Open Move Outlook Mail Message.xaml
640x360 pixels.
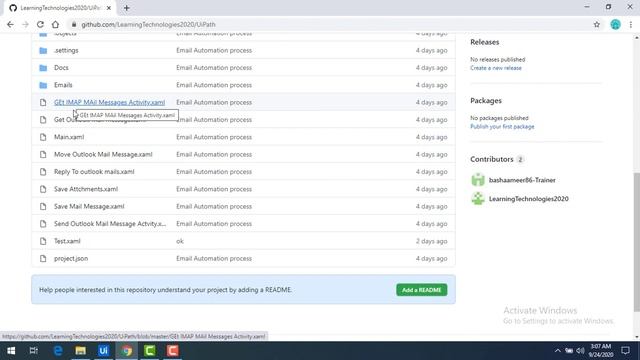click(x=103, y=154)
